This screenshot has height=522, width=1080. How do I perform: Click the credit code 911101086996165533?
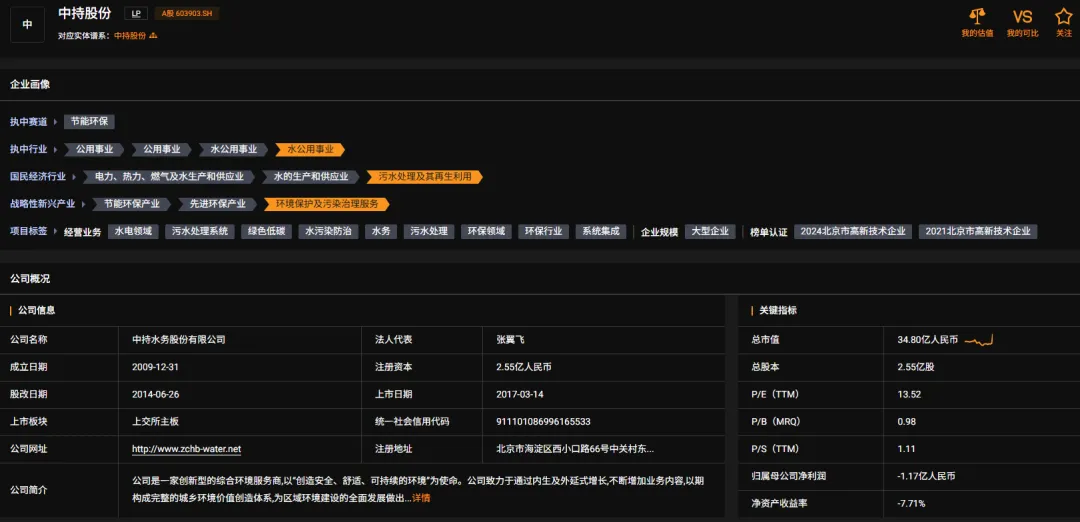(543, 421)
